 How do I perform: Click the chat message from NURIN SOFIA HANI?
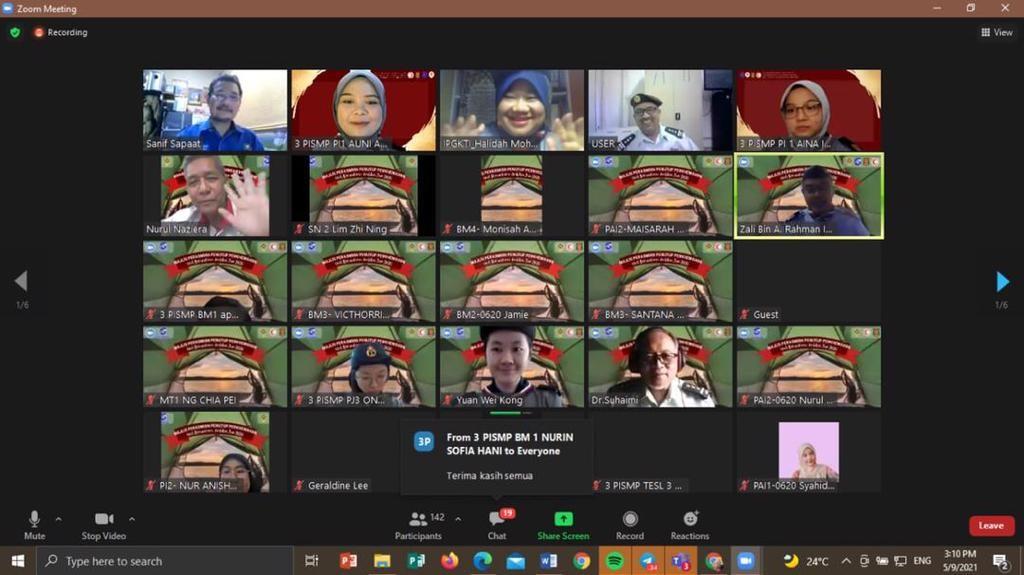pyautogui.click(x=497, y=456)
